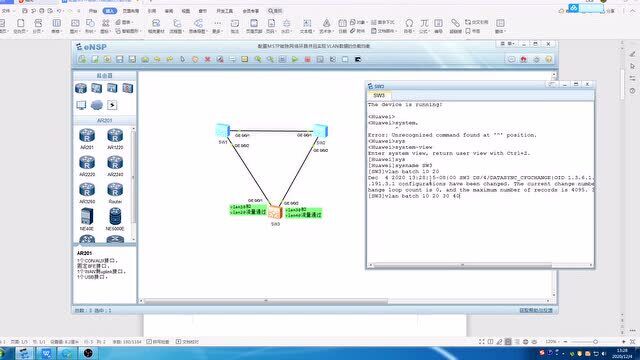Select the SW3 terminal tab
The height and width of the screenshot is (360, 640).
(379, 96)
